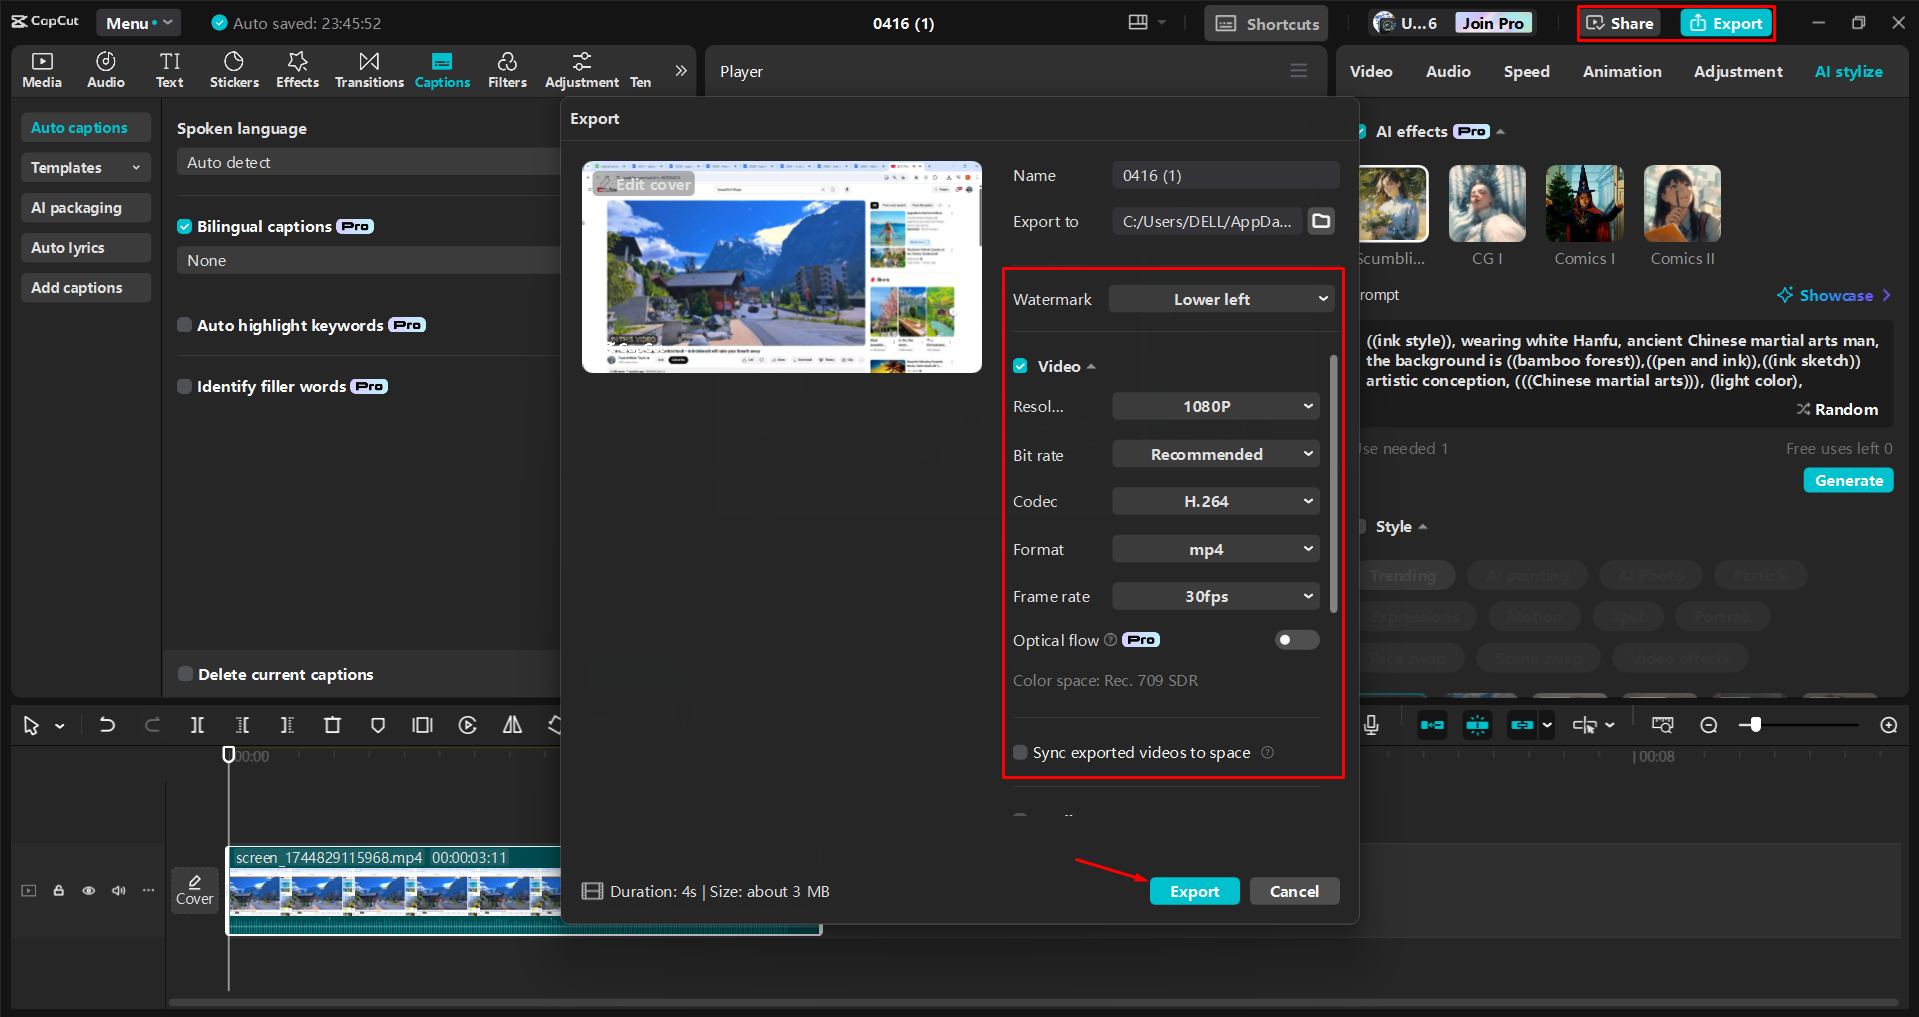Check Sync exported videos to space
The image size is (1919, 1017).
pos(1020,752)
